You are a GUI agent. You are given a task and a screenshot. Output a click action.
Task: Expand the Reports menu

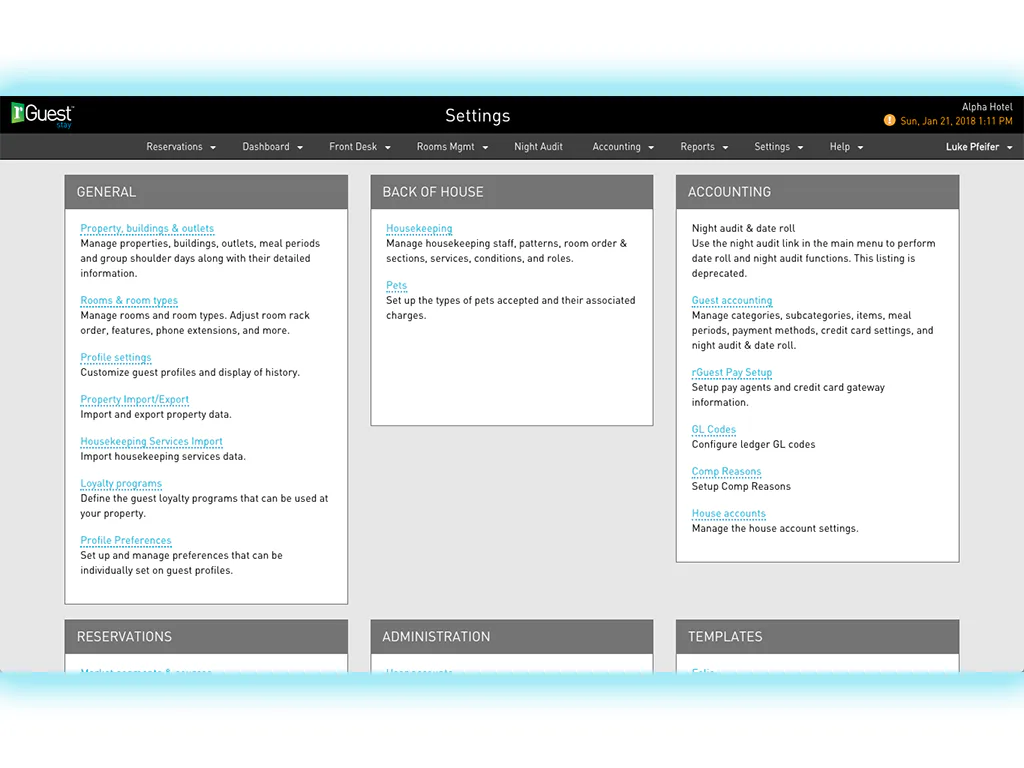704,147
